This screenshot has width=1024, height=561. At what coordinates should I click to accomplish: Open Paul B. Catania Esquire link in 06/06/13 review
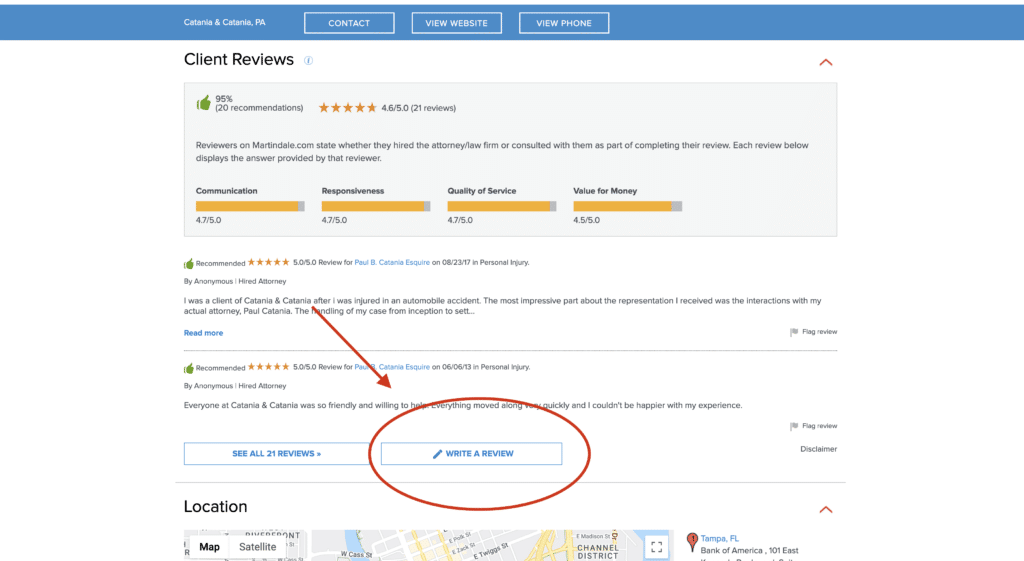(392, 367)
